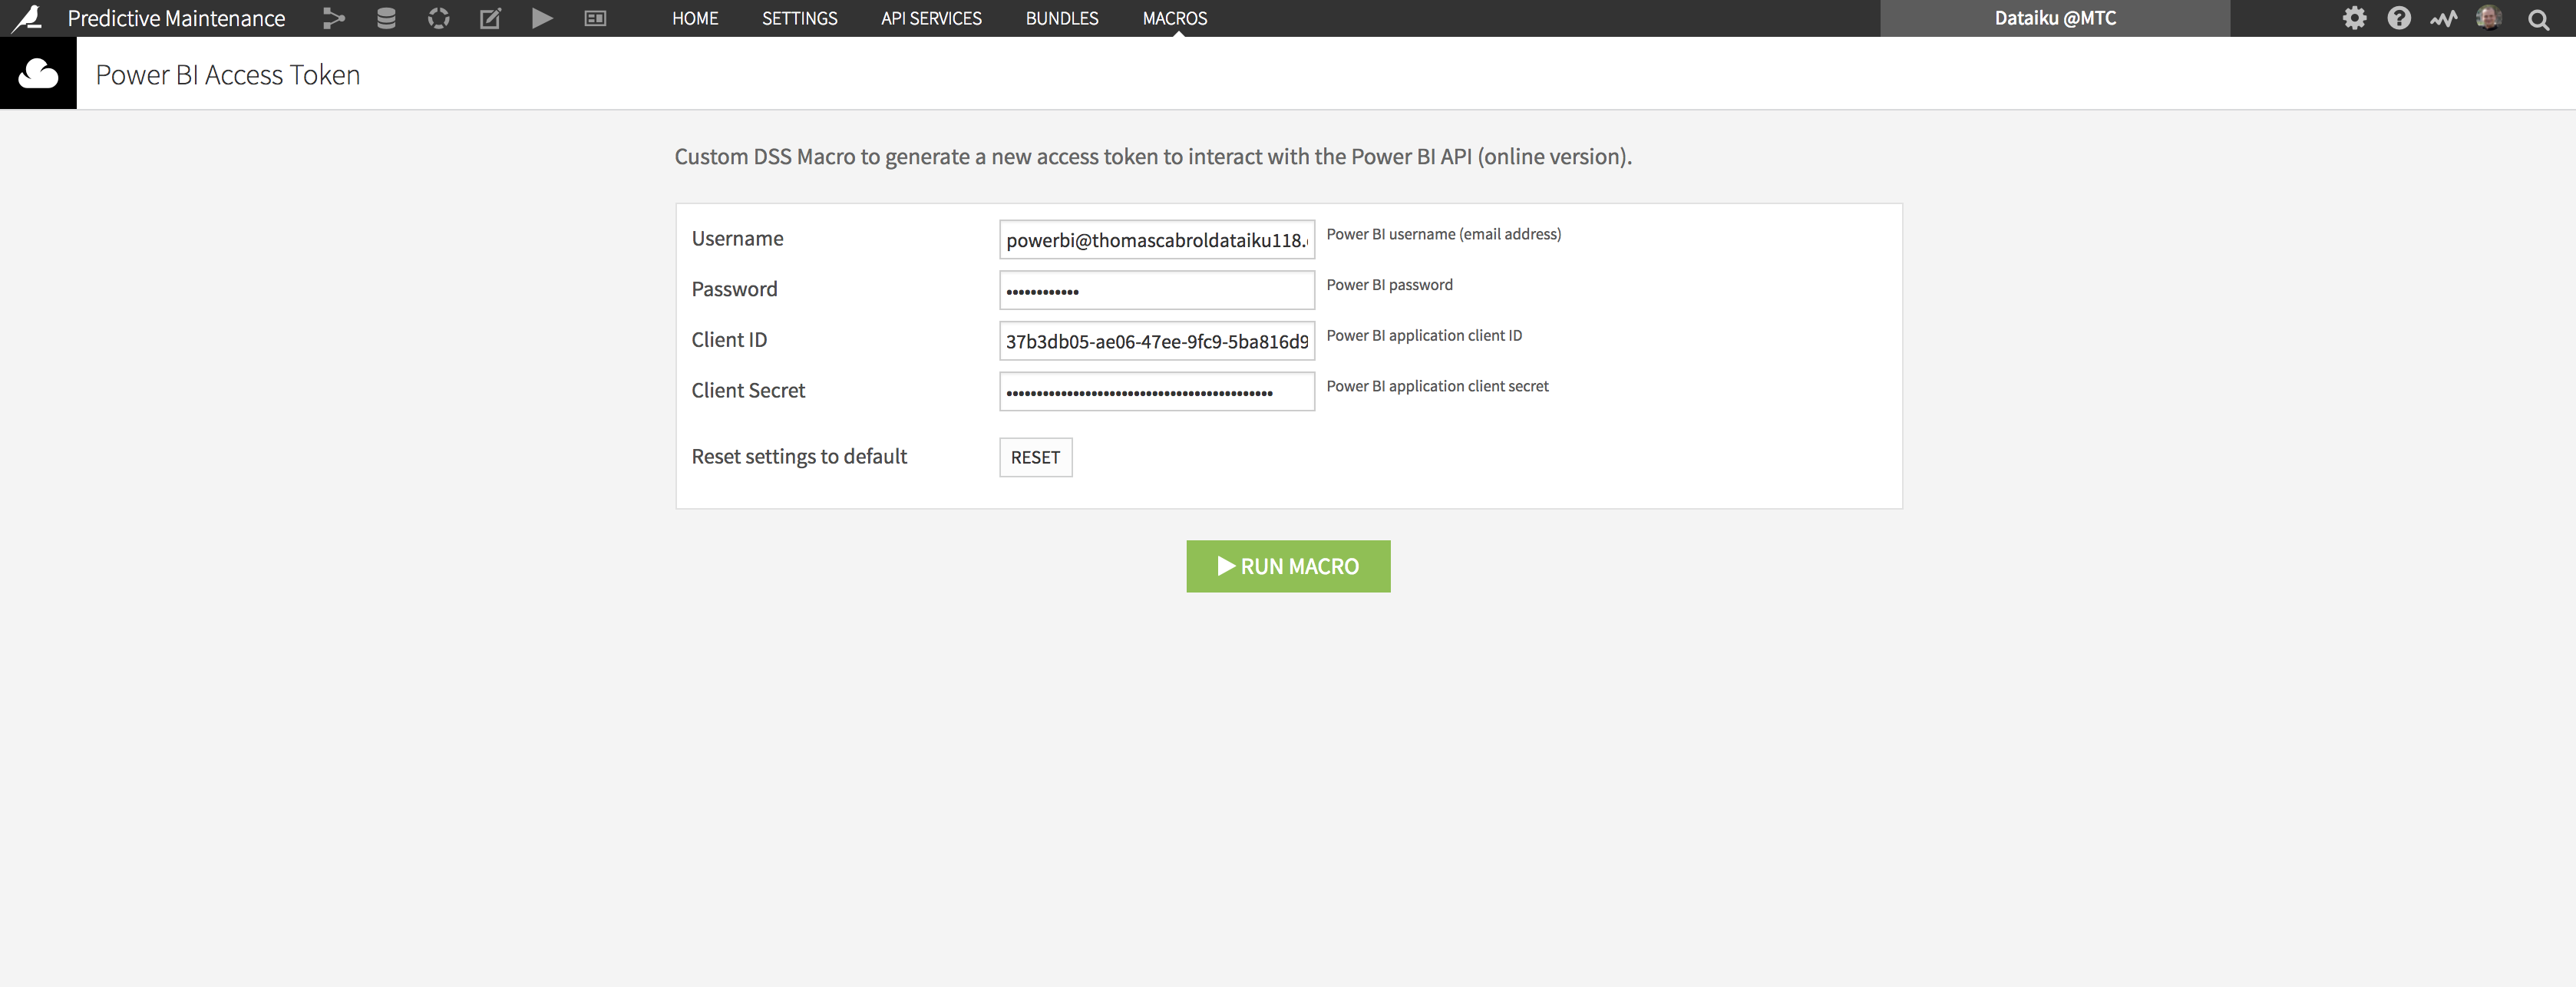Screen dimensions: 2576x987
Task: Open the Datasets stack icon
Action: coord(386,18)
